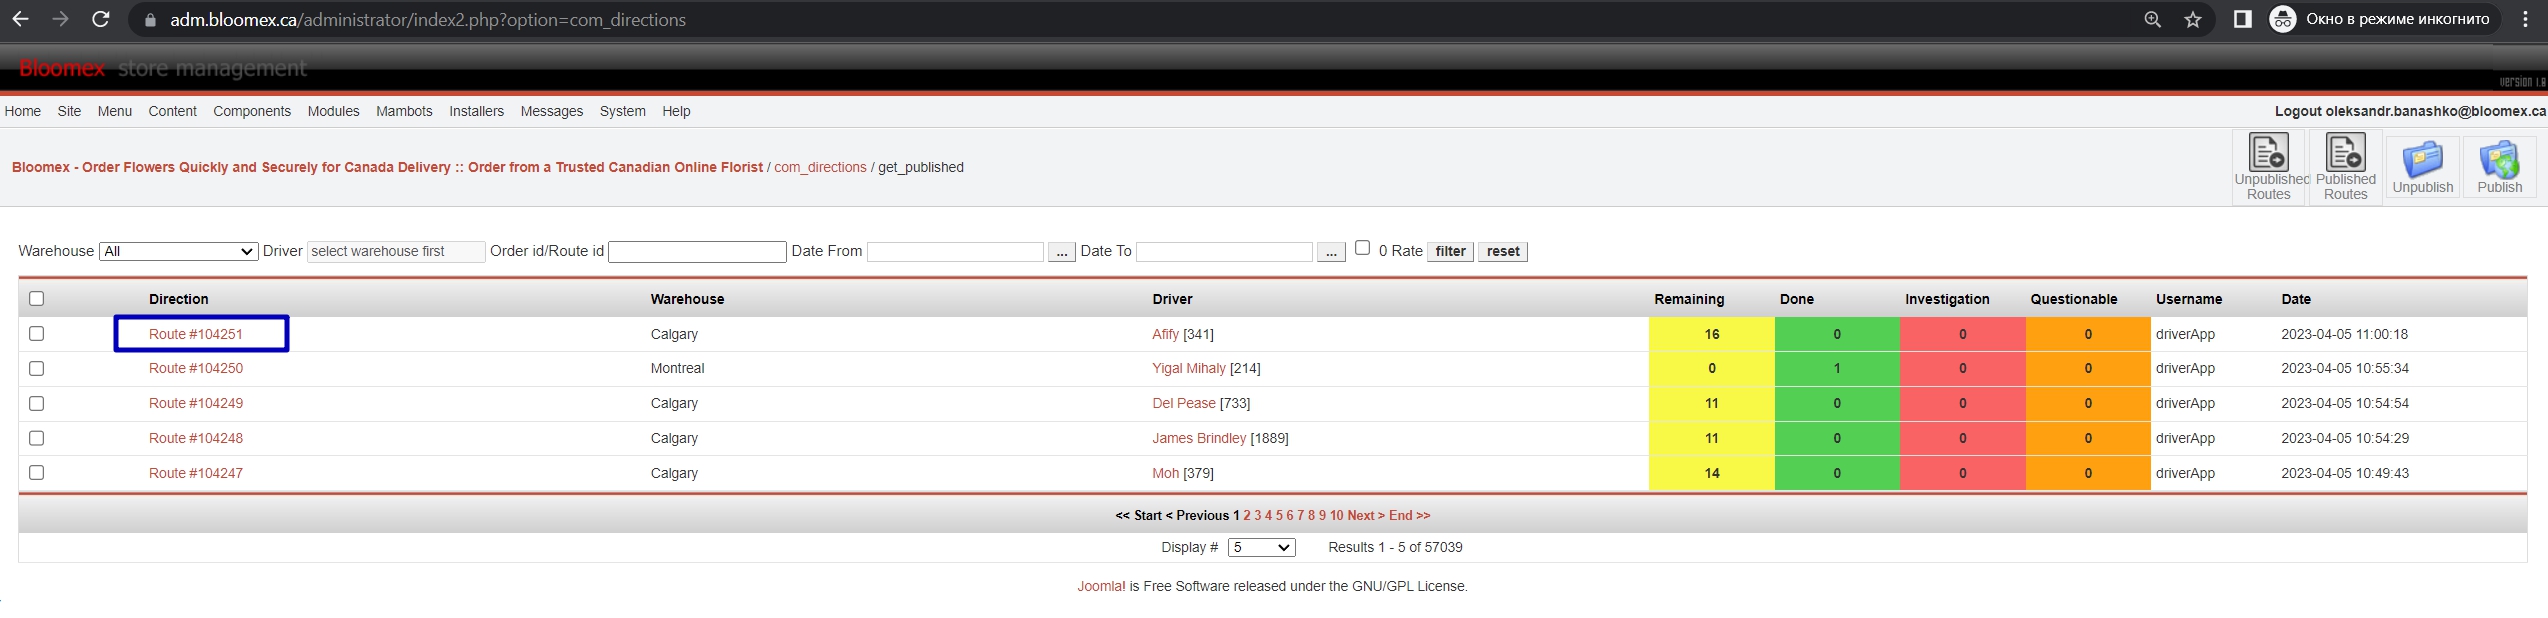Open driver James Brindley link
This screenshot has height=618, width=2548.
click(x=1199, y=438)
